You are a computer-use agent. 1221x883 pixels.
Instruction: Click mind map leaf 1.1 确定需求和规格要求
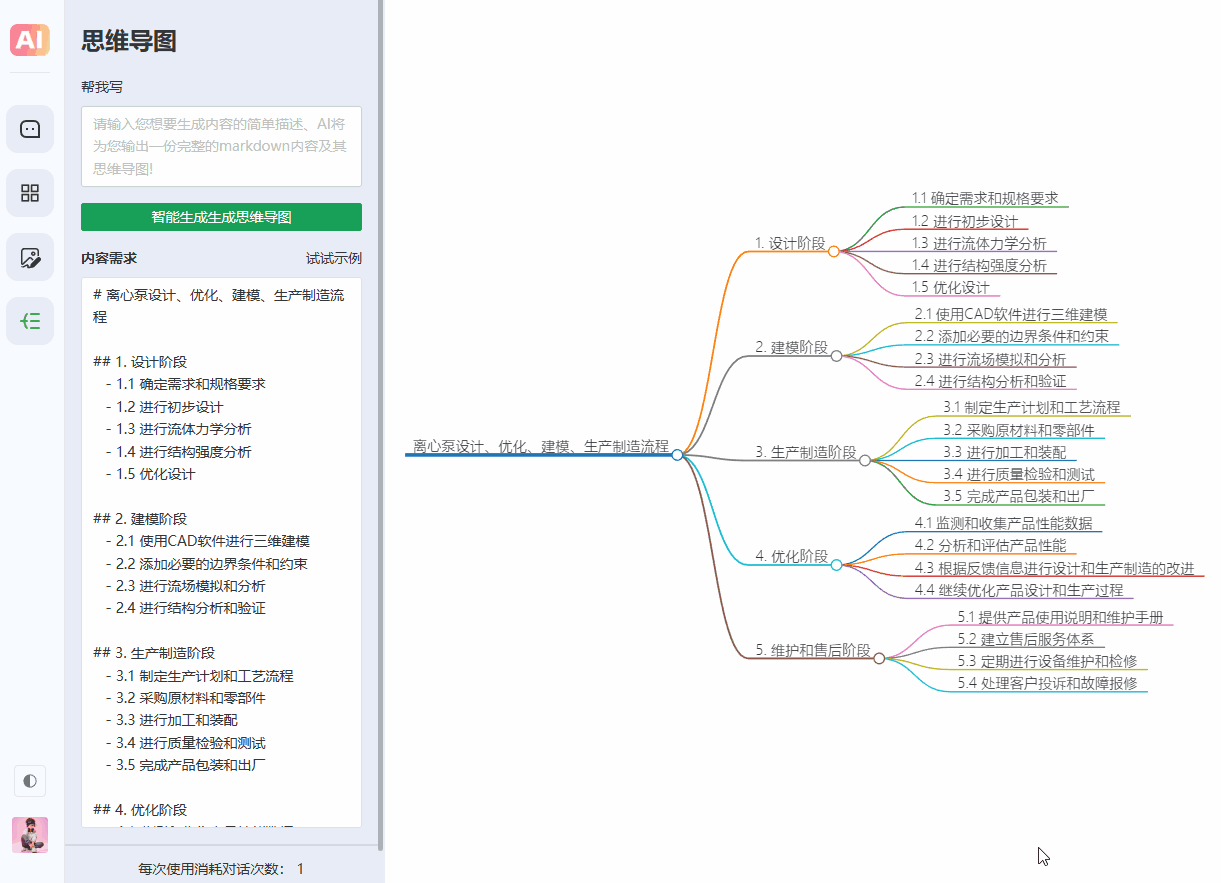(985, 198)
